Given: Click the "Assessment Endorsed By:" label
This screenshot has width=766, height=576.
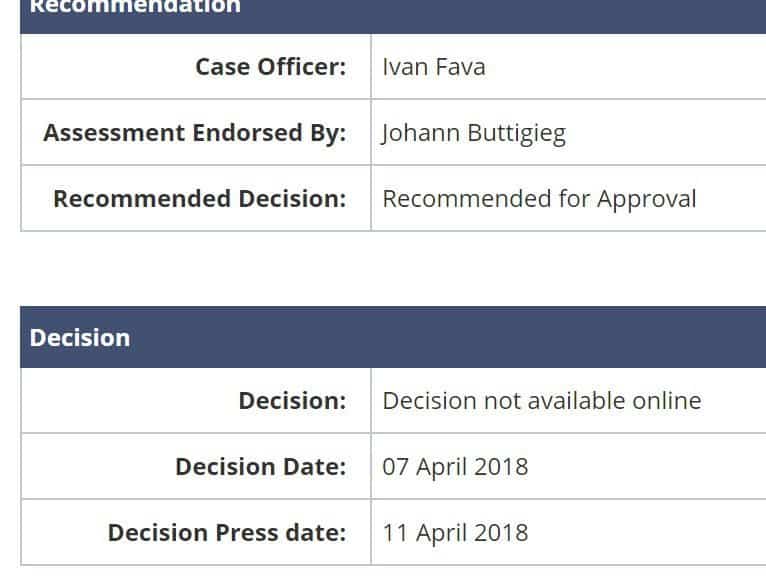Looking at the screenshot, I should click(194, 133).
